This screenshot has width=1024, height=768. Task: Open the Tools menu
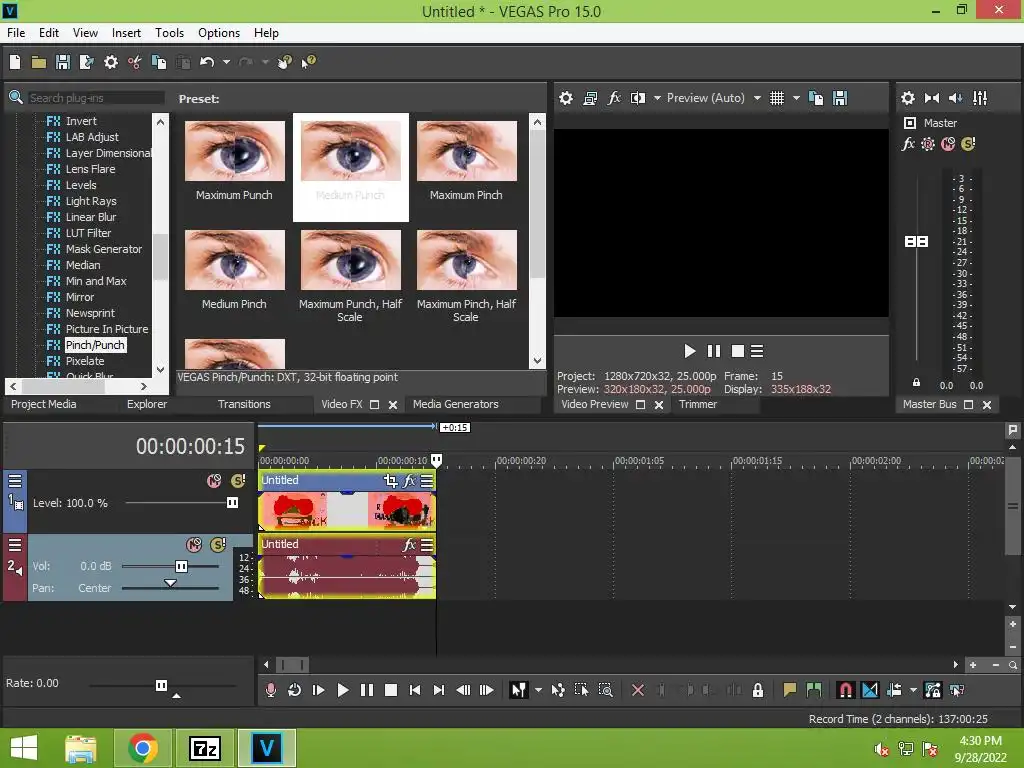[x=169, y=33]
